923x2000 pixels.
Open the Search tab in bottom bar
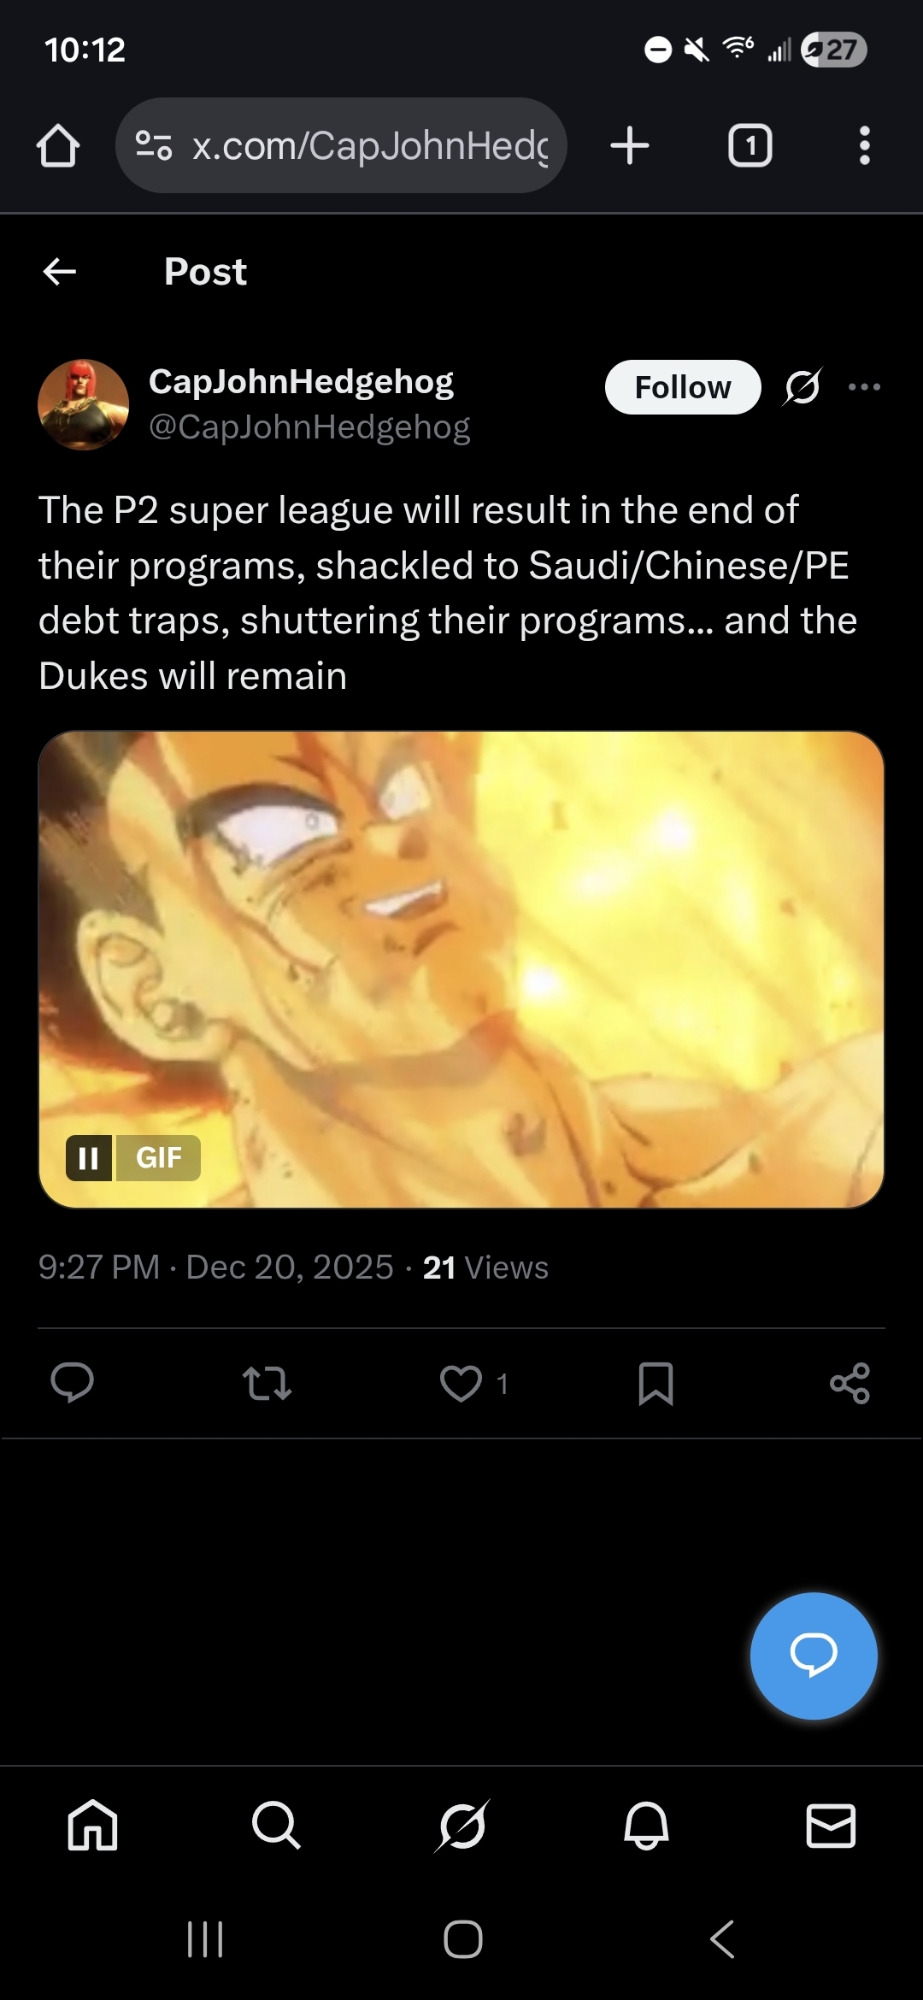point(277,1826)
